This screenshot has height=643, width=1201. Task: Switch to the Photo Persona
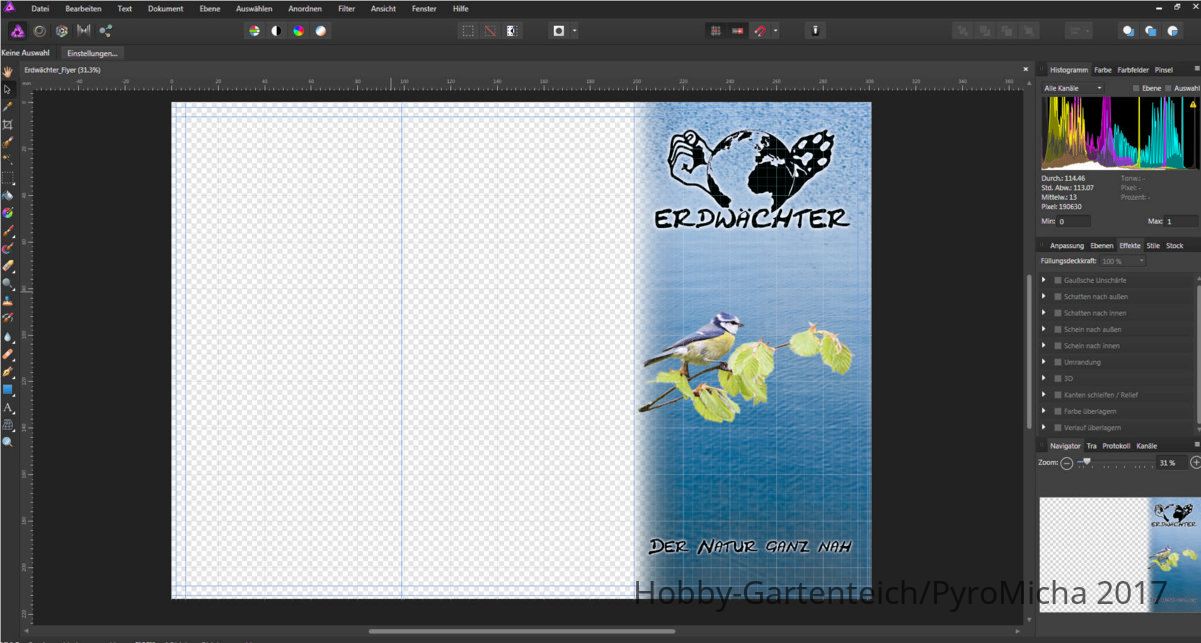pyautogui.click(x=17, y=31)
